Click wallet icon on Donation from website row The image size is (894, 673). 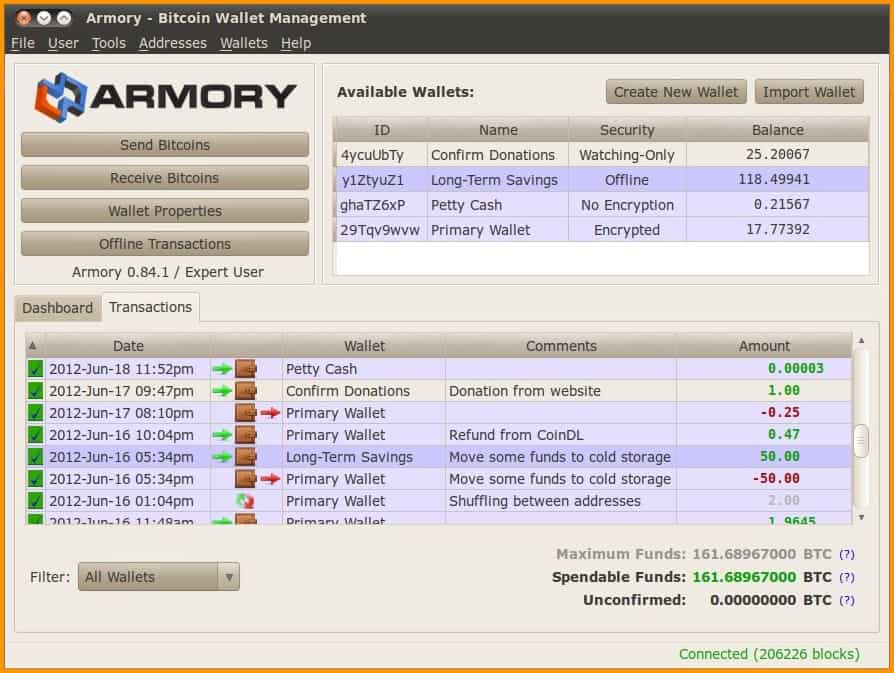245,391
